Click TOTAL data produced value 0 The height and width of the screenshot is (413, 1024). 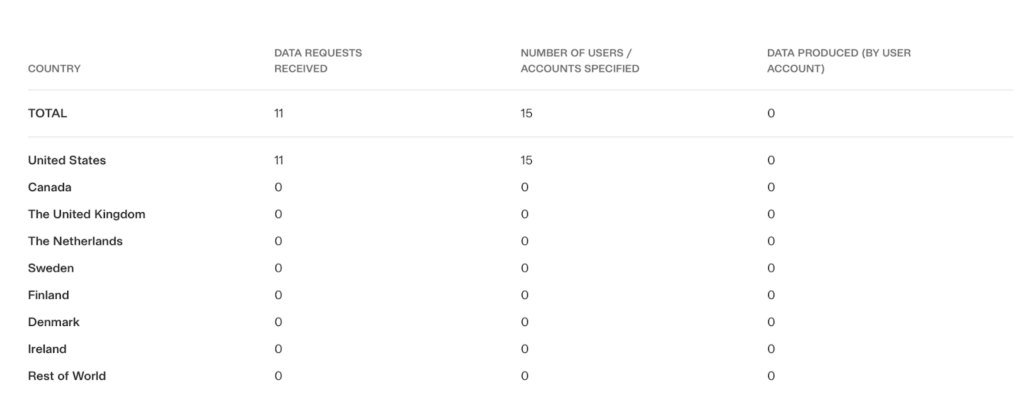(771, 113)
